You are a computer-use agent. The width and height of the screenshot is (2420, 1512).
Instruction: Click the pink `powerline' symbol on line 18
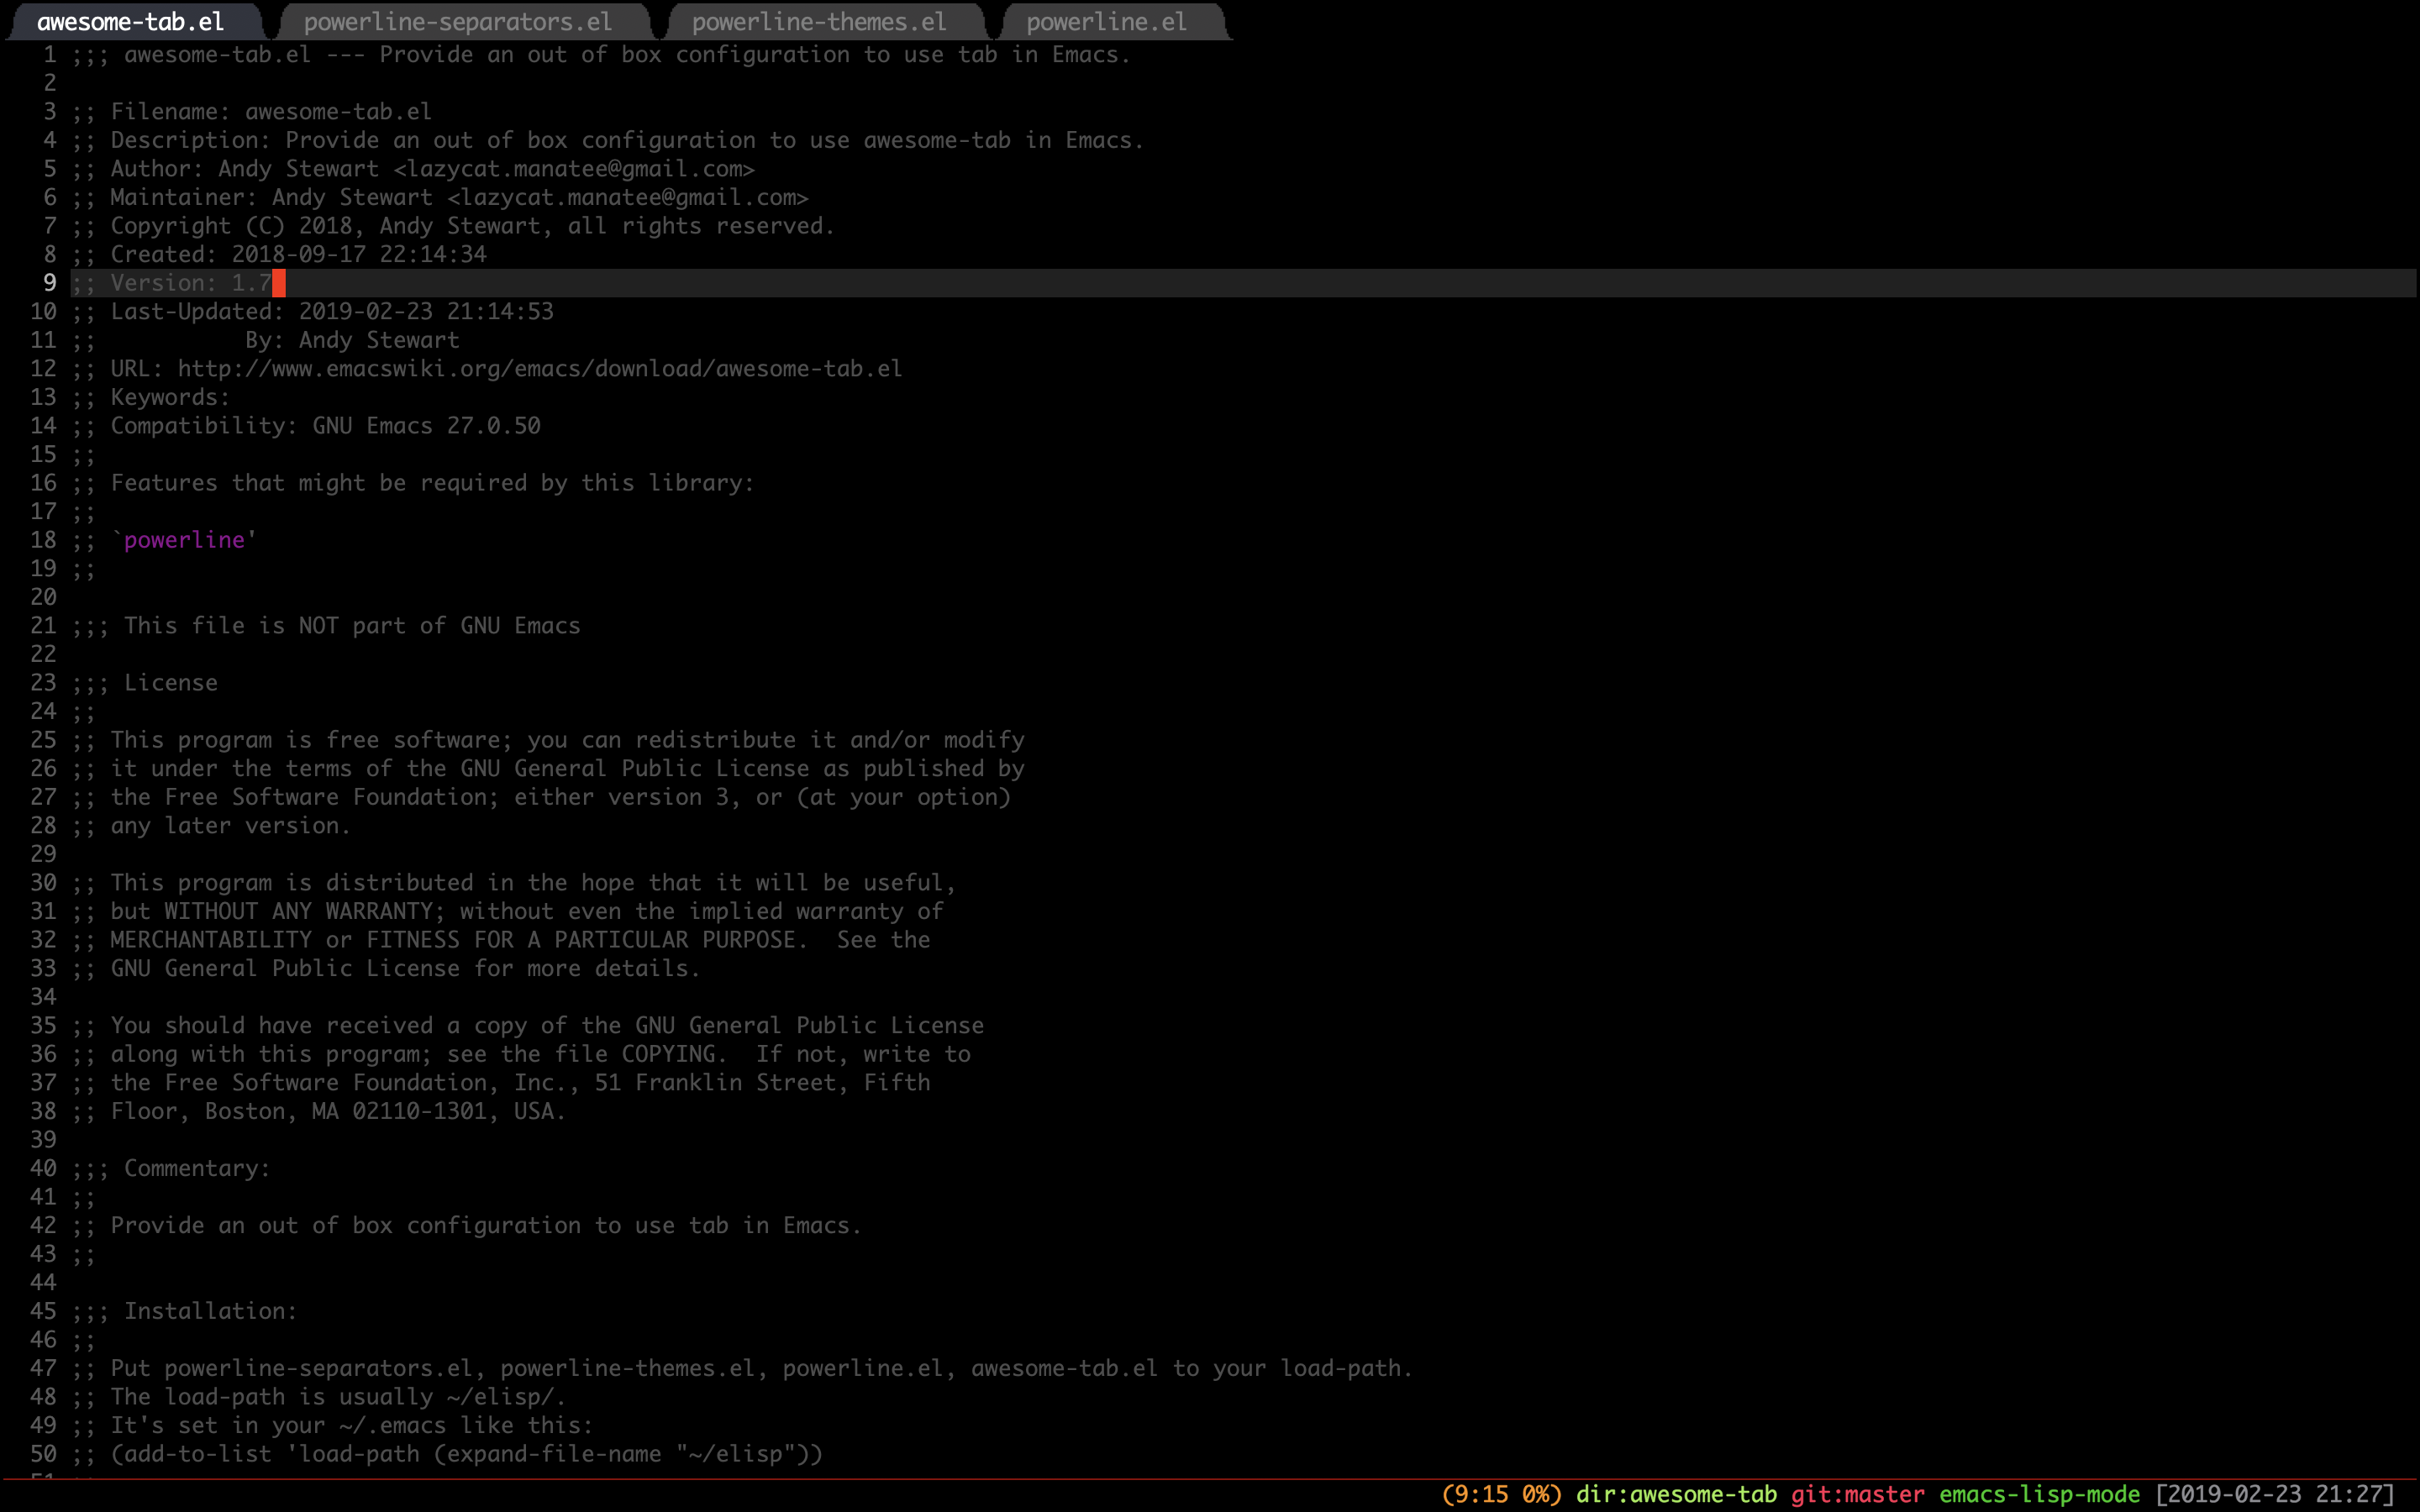click(185, 540)
